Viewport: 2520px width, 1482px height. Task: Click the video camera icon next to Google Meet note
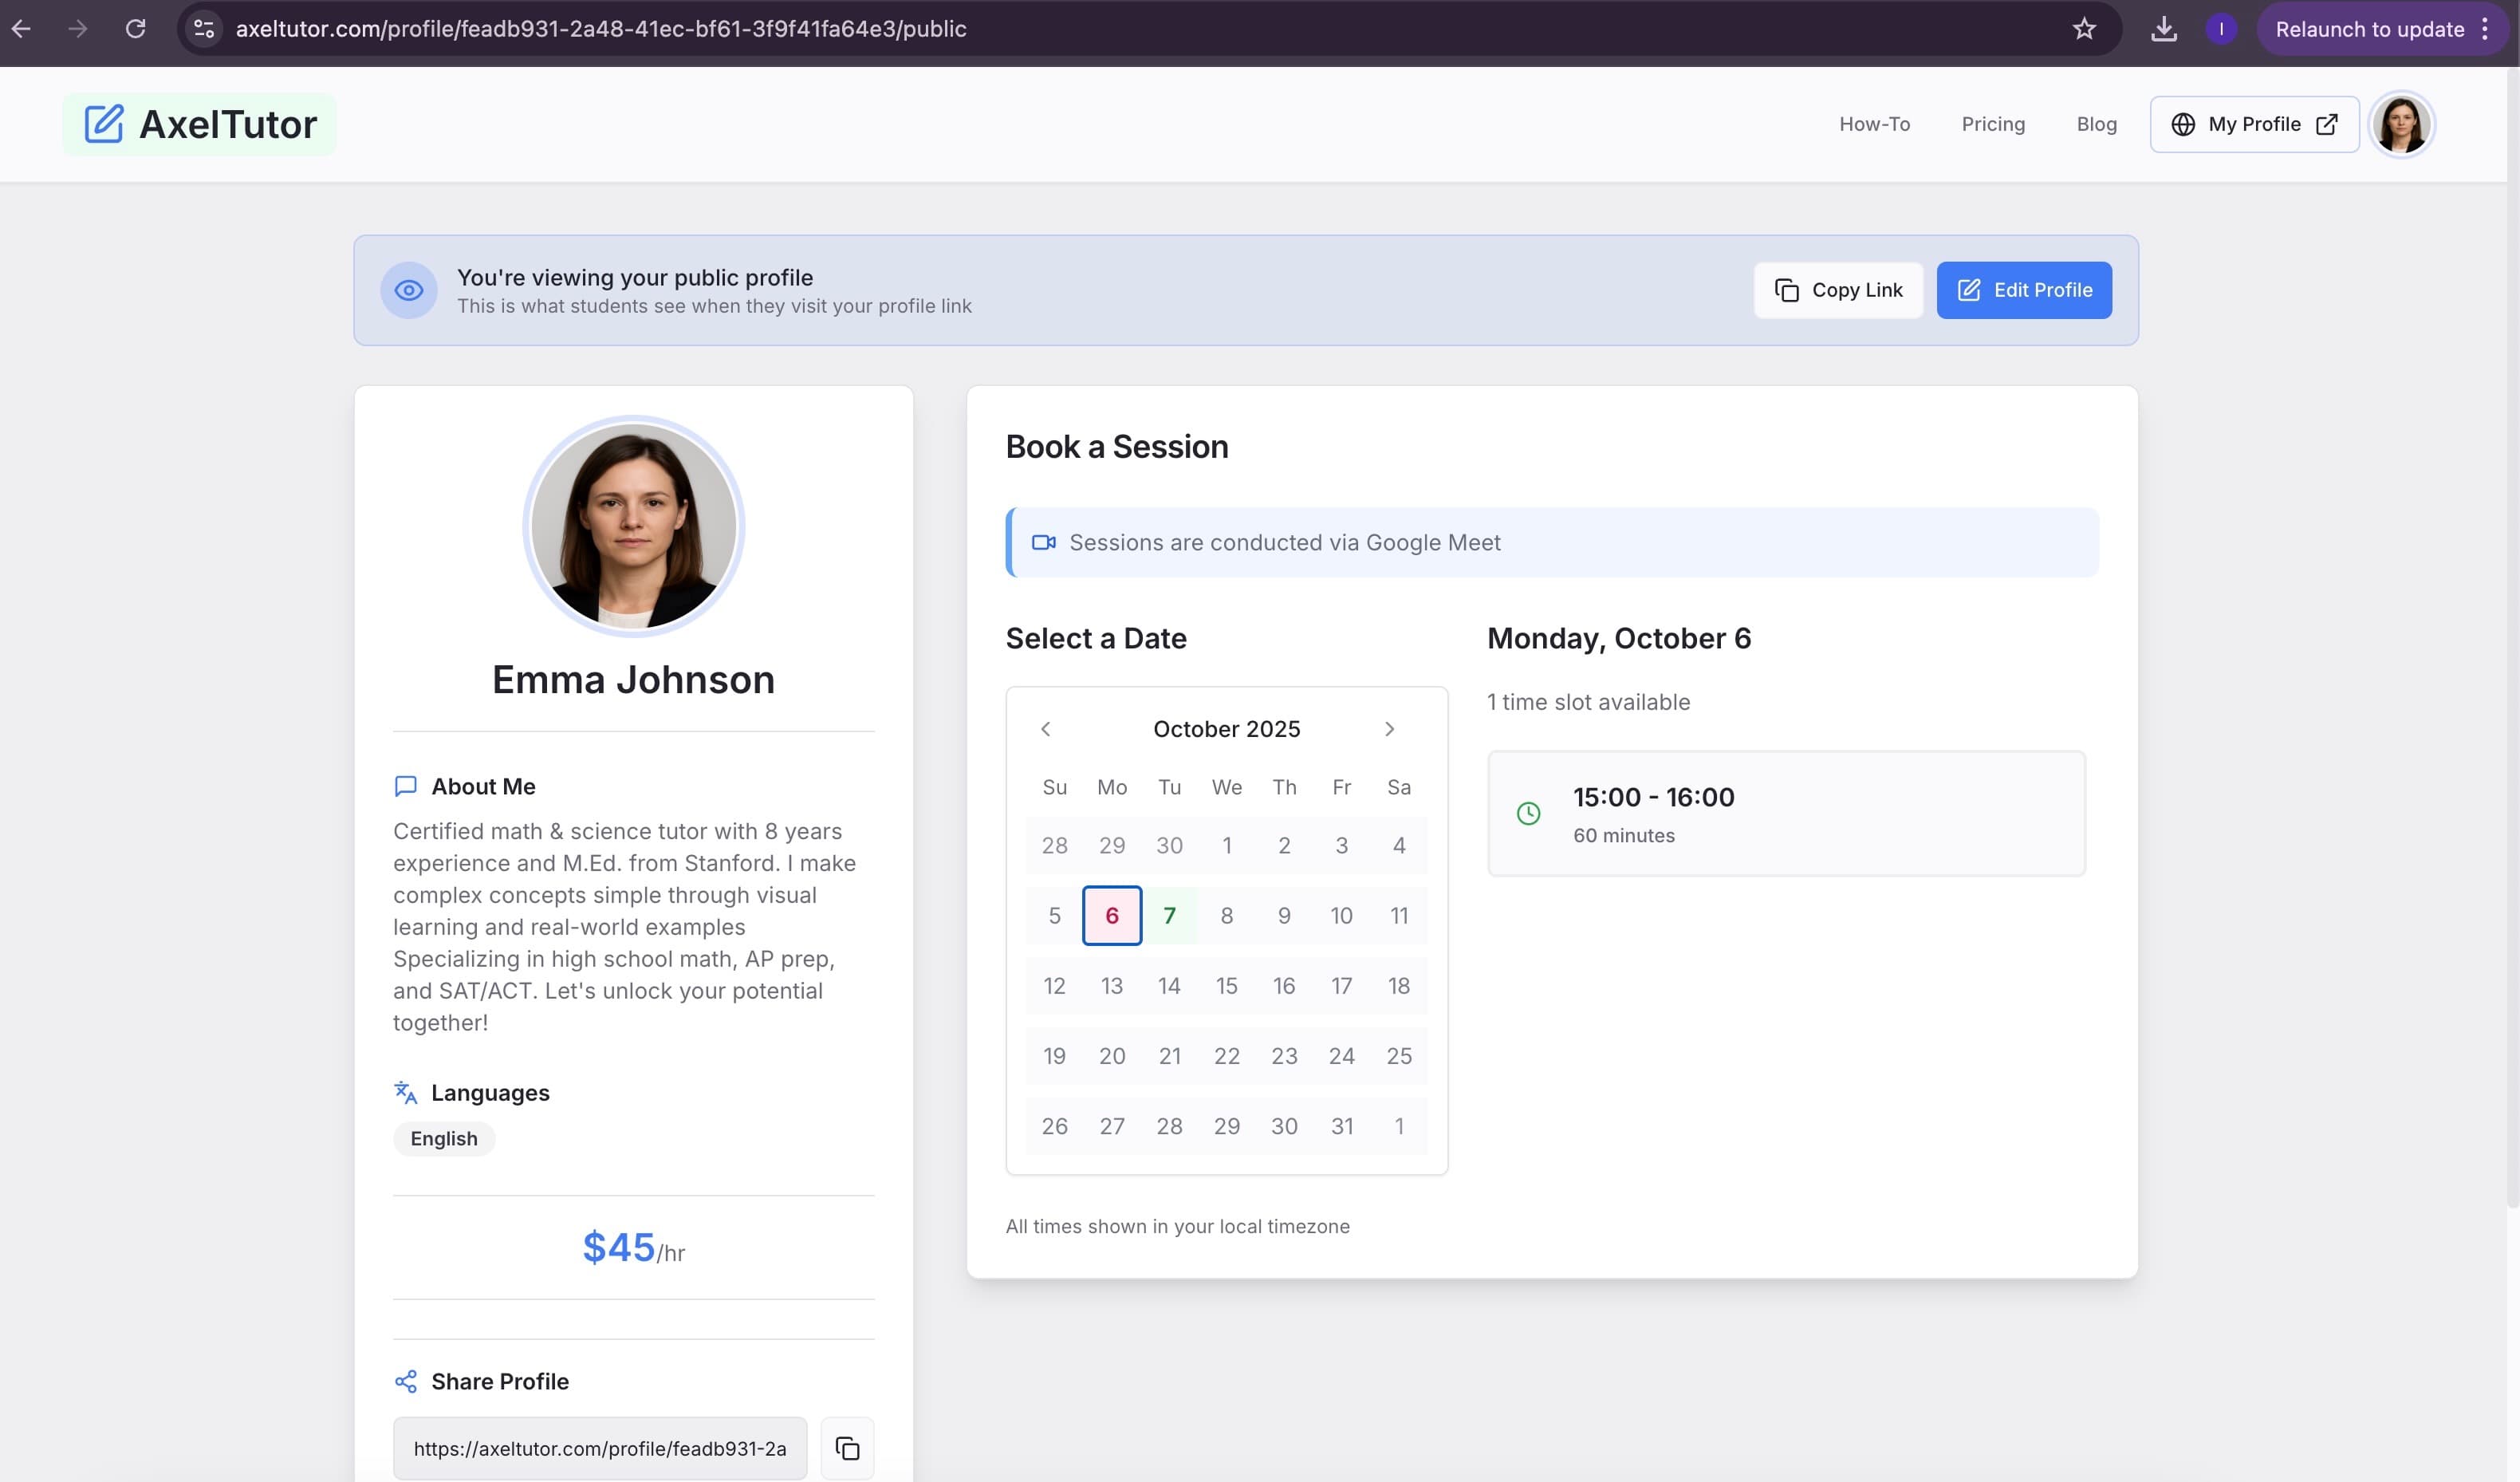point(1044,542)
